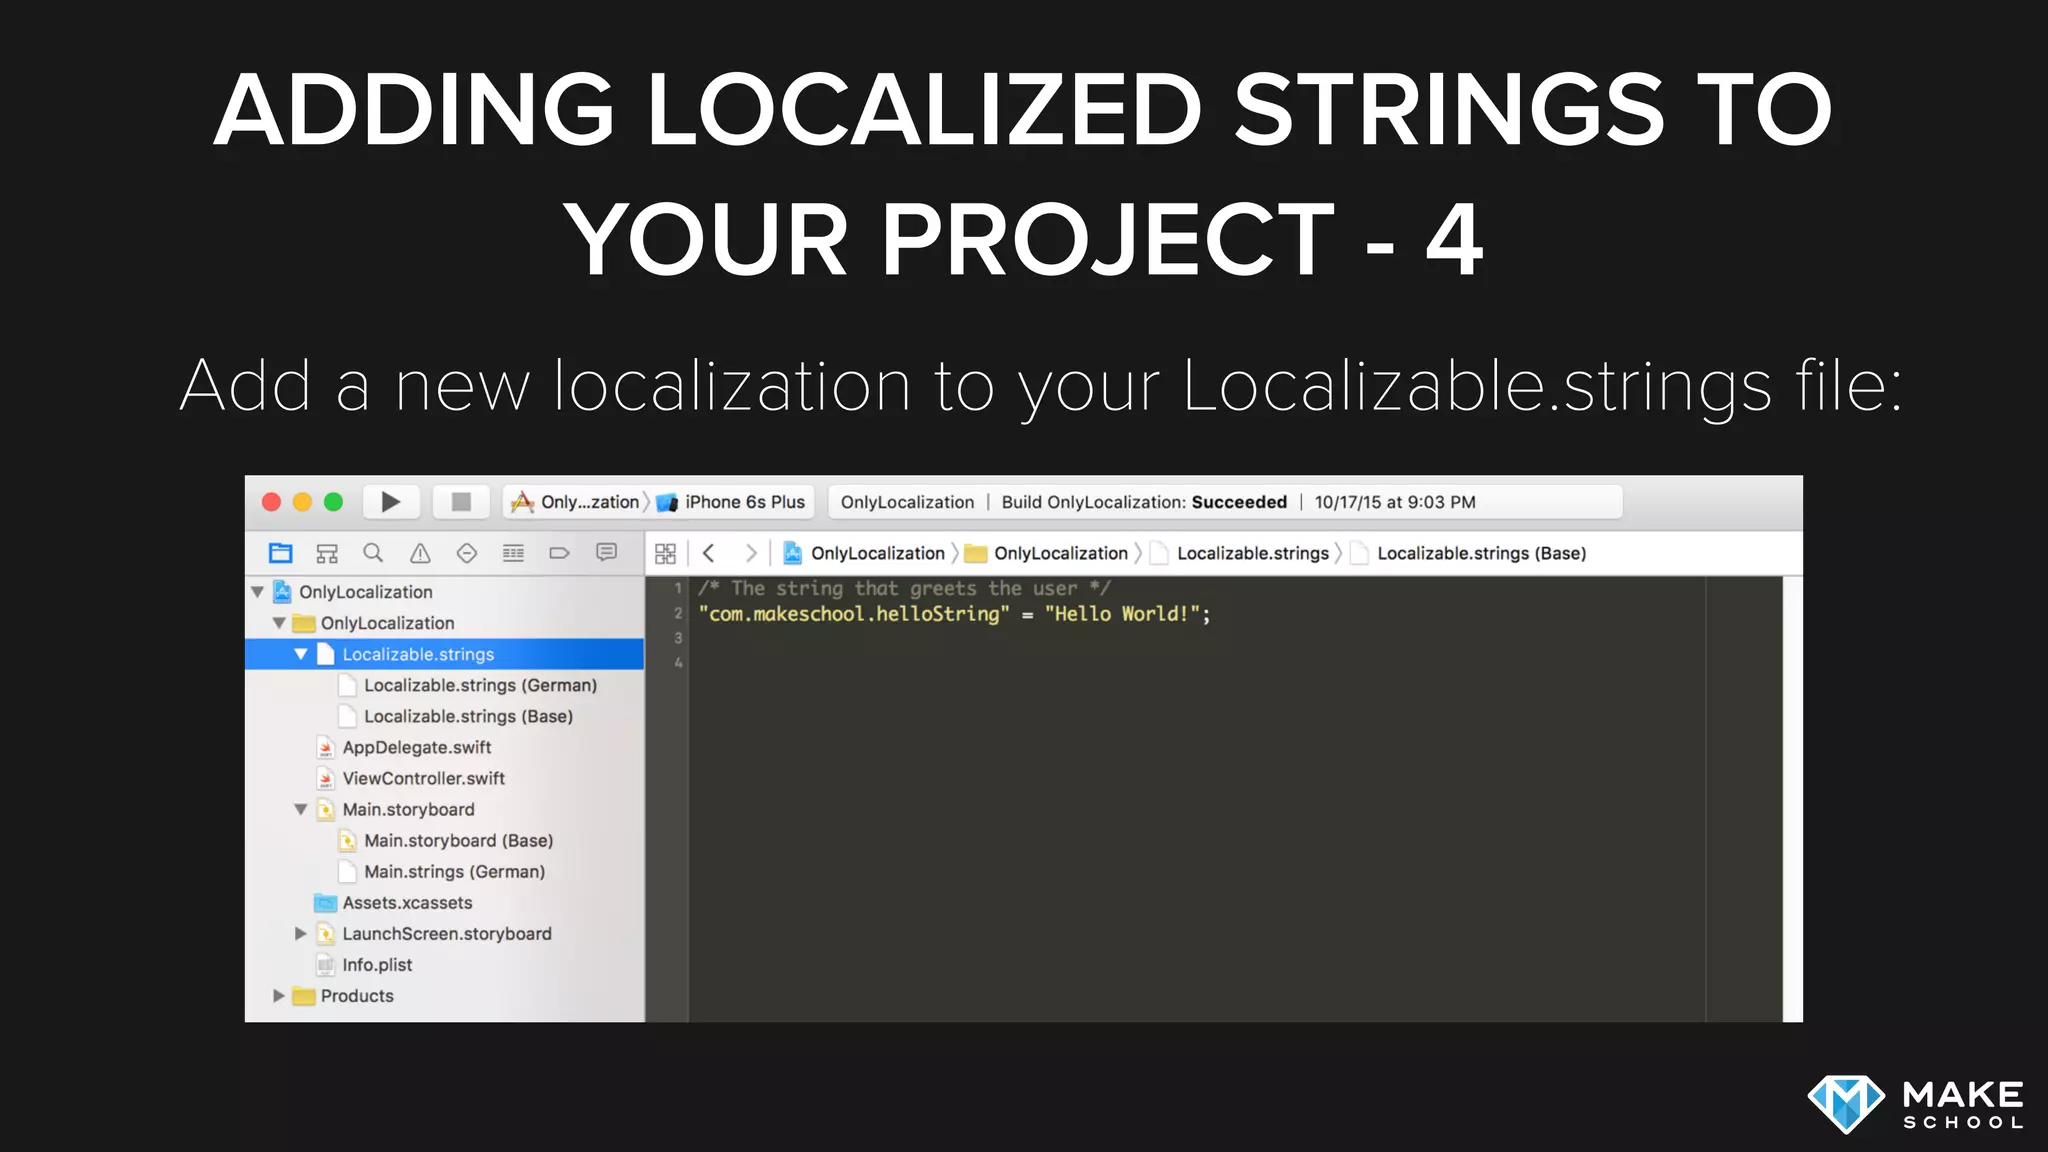Click the 10/17/15 at 9:03 PM timestamp
The image size is (2048, 1152).
click(x=1395, y=502)
